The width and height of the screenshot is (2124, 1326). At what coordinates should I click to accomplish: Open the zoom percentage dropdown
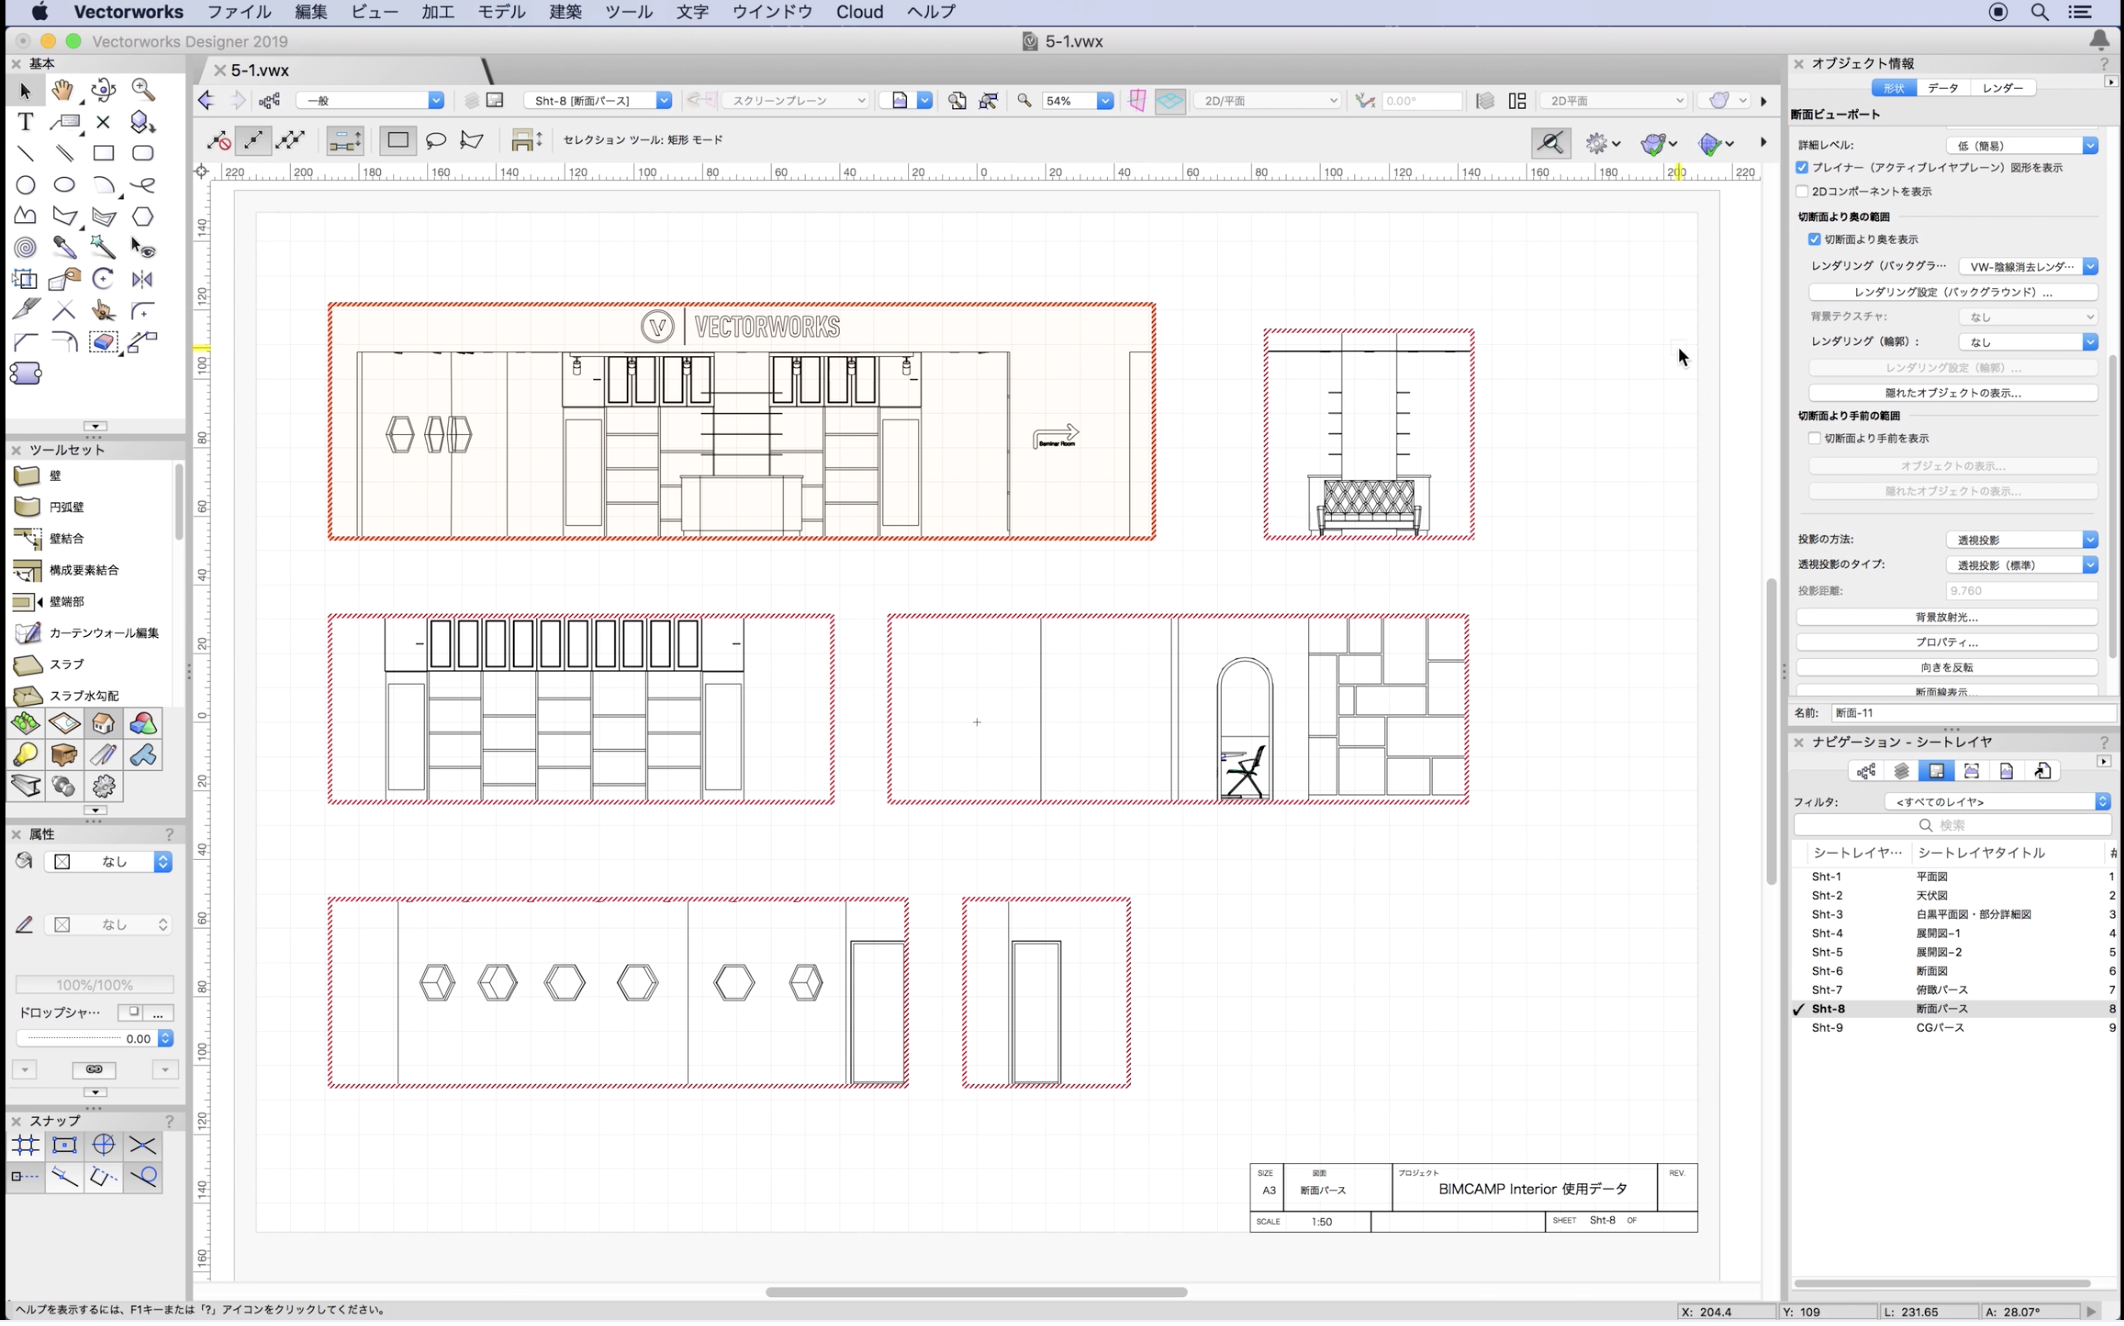(1077, 101)
